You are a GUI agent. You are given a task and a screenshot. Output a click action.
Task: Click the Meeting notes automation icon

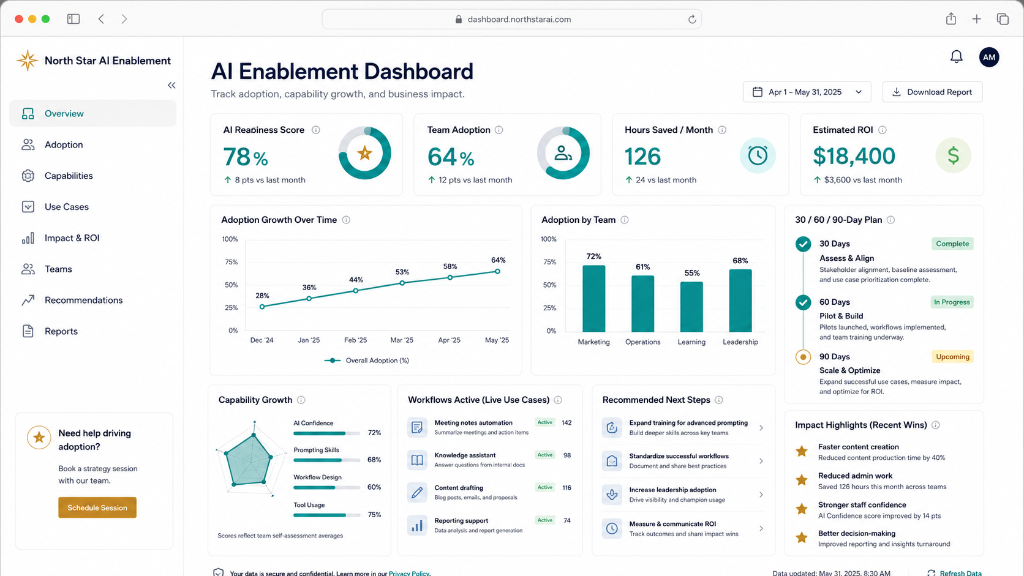pyautogui.click(x=417, y=428)
